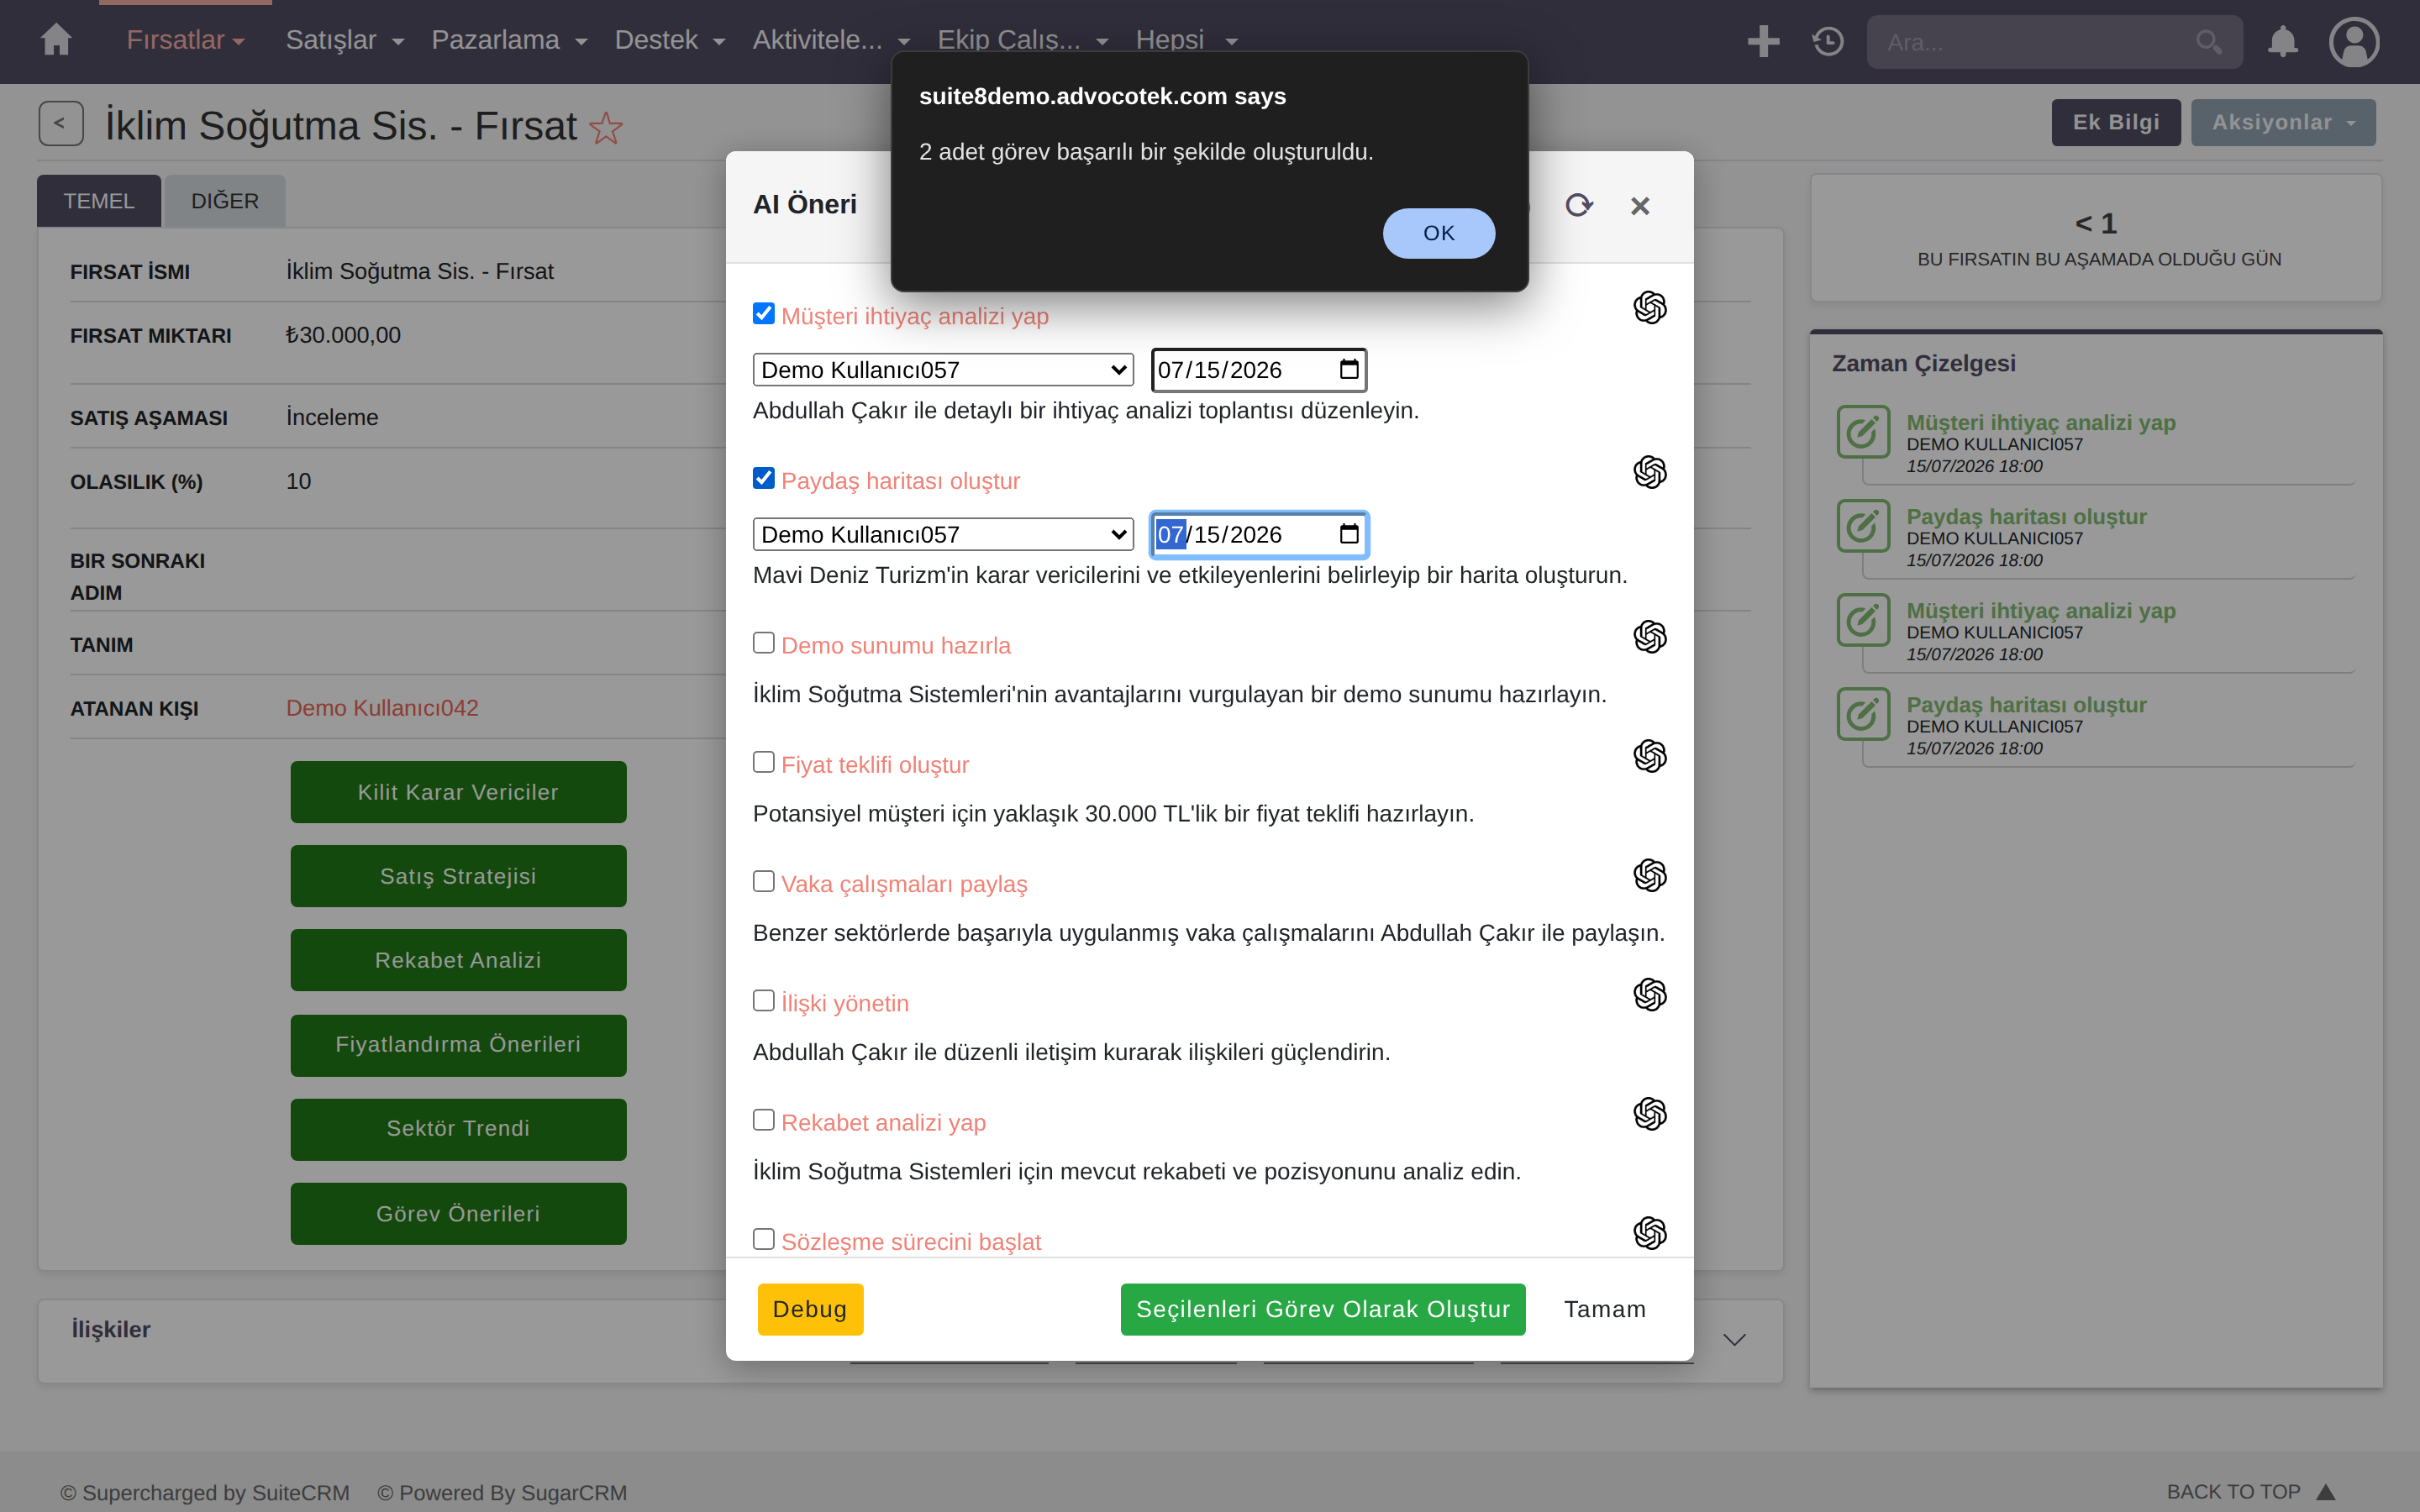The image size is (2420, 1512).
Task: Open Demo Kullanıcı042 assigned user link
Action: [382, 708]
